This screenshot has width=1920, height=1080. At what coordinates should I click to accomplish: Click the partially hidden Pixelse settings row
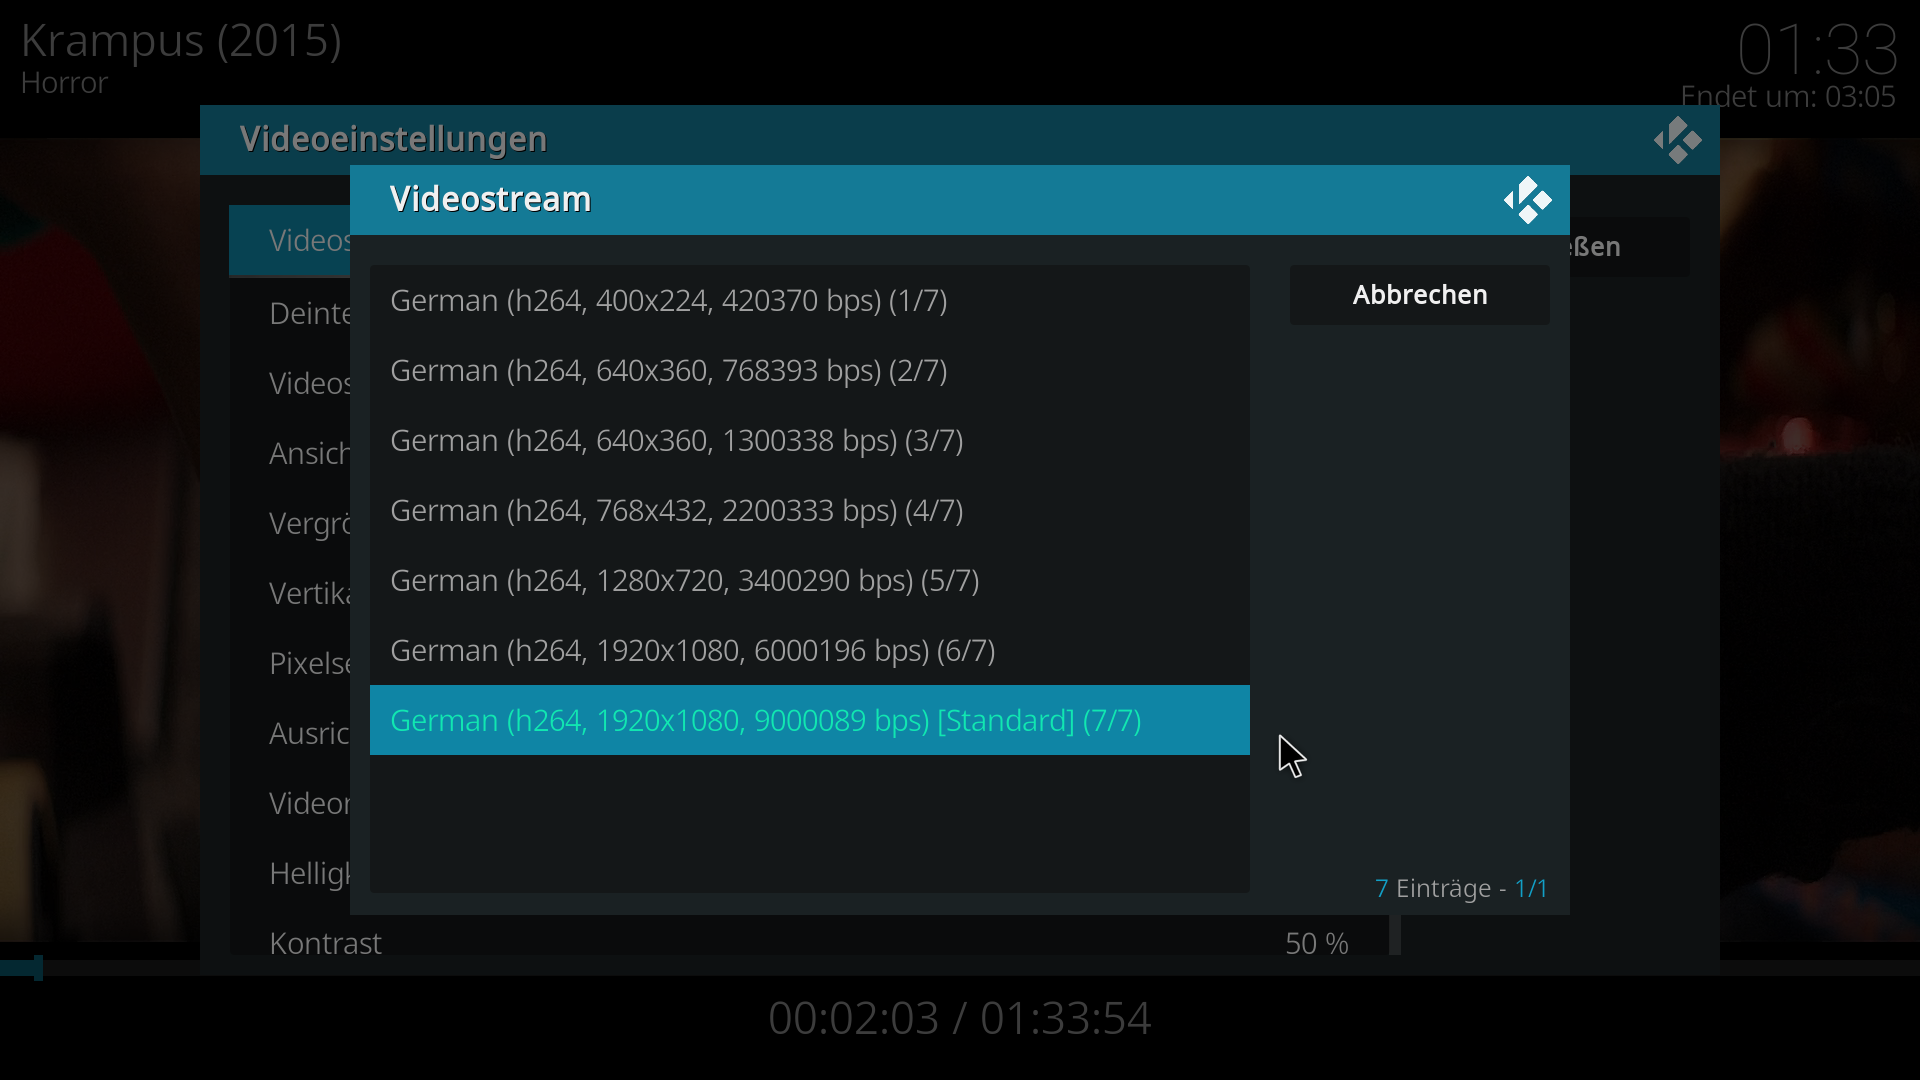click(290, 663)
